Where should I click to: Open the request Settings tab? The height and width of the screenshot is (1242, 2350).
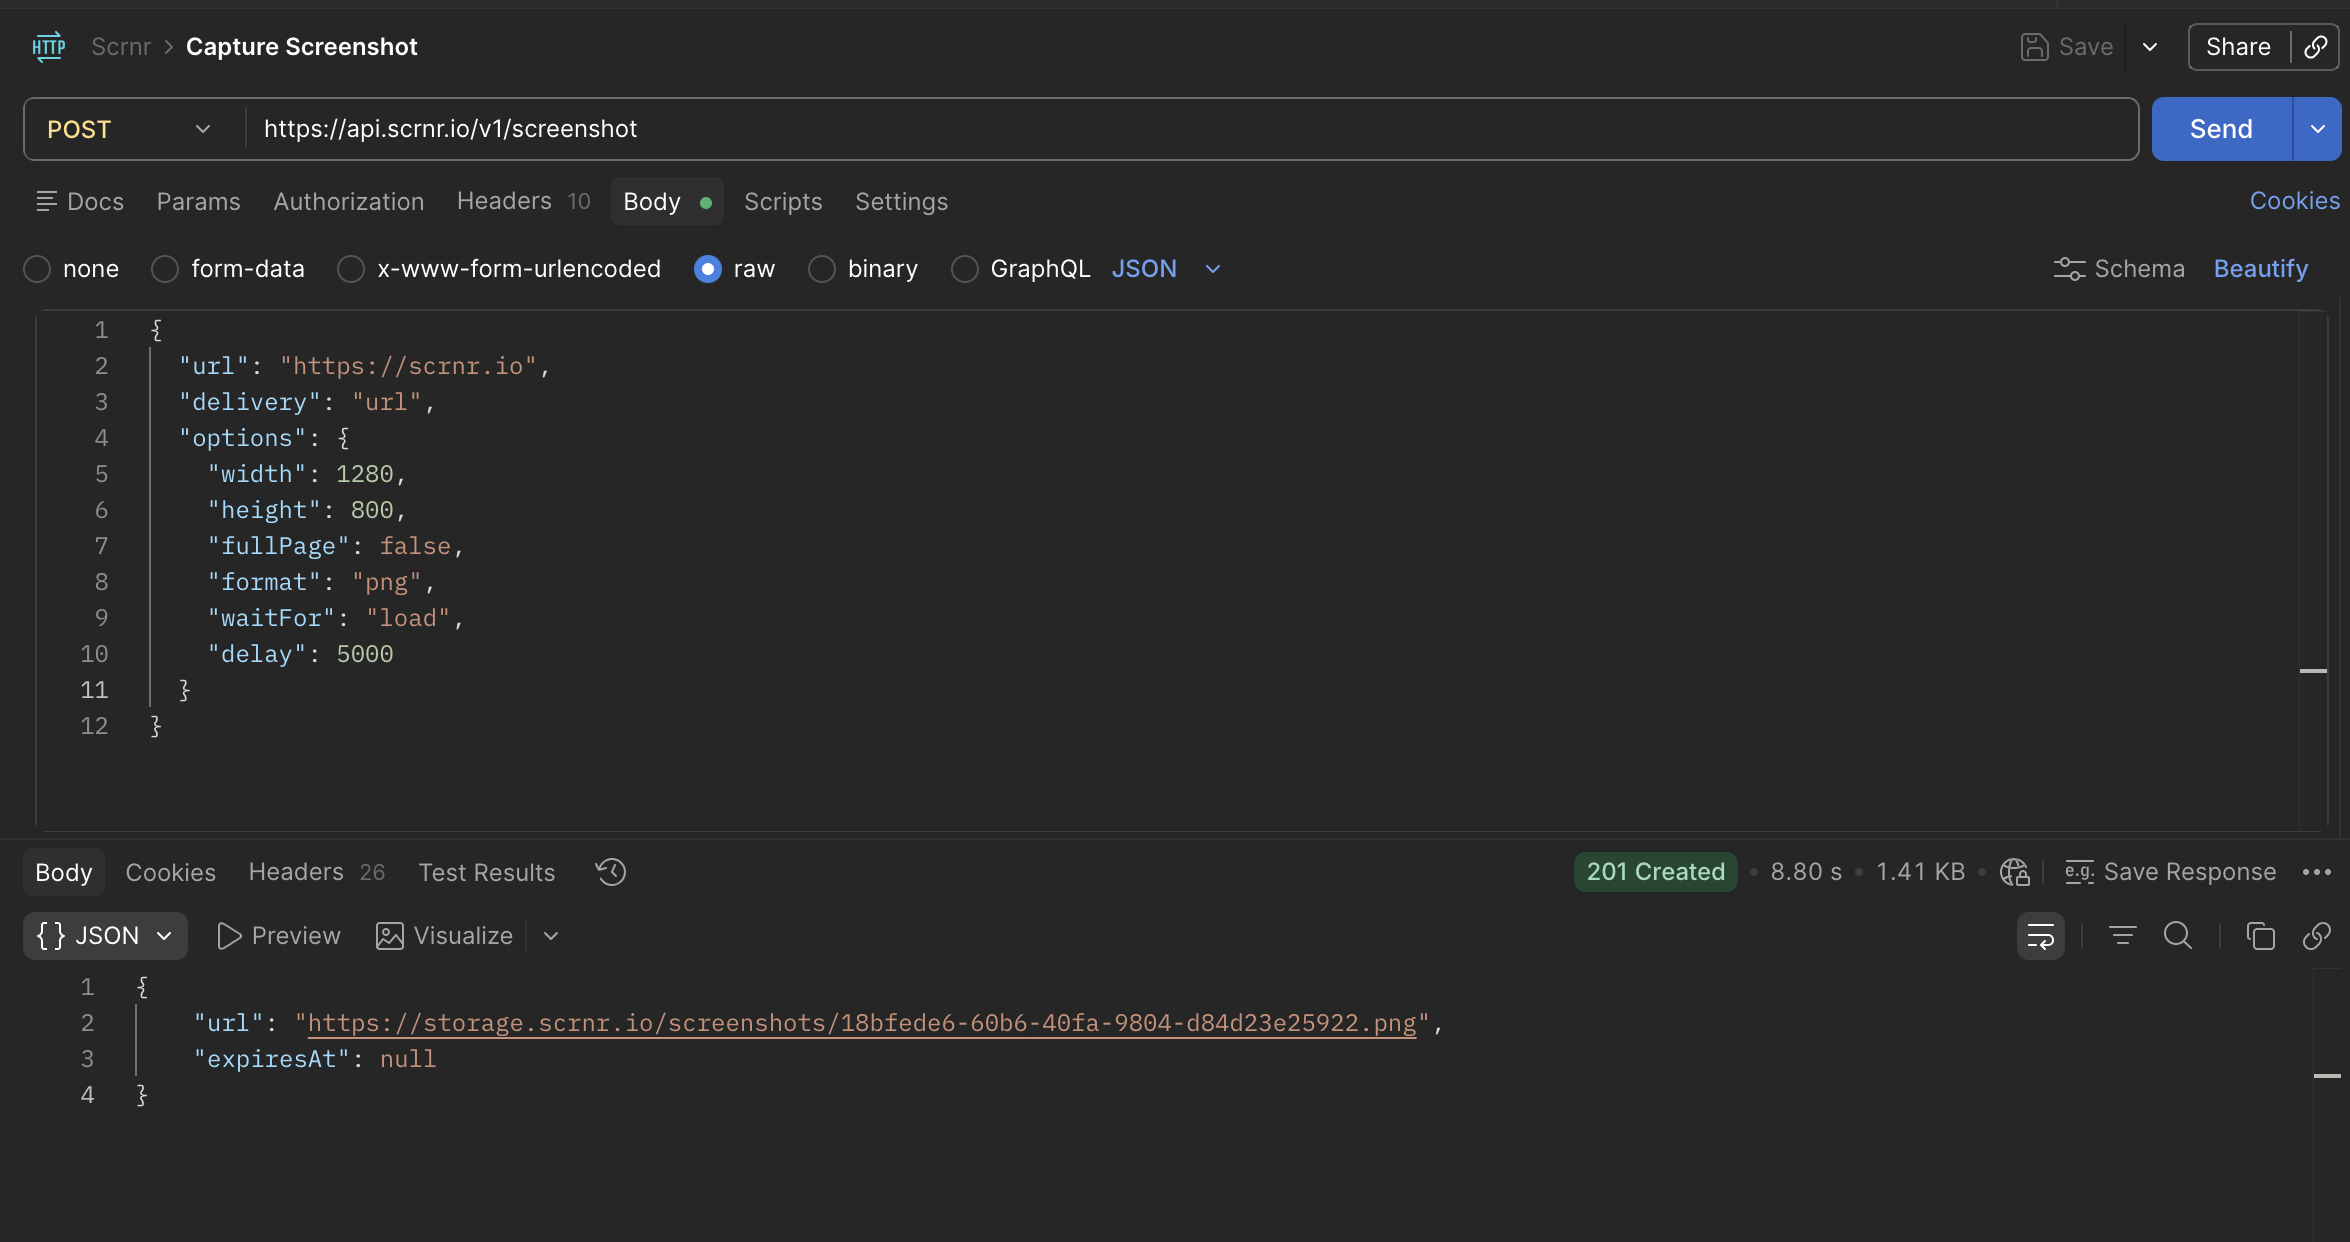pos(901,202)
